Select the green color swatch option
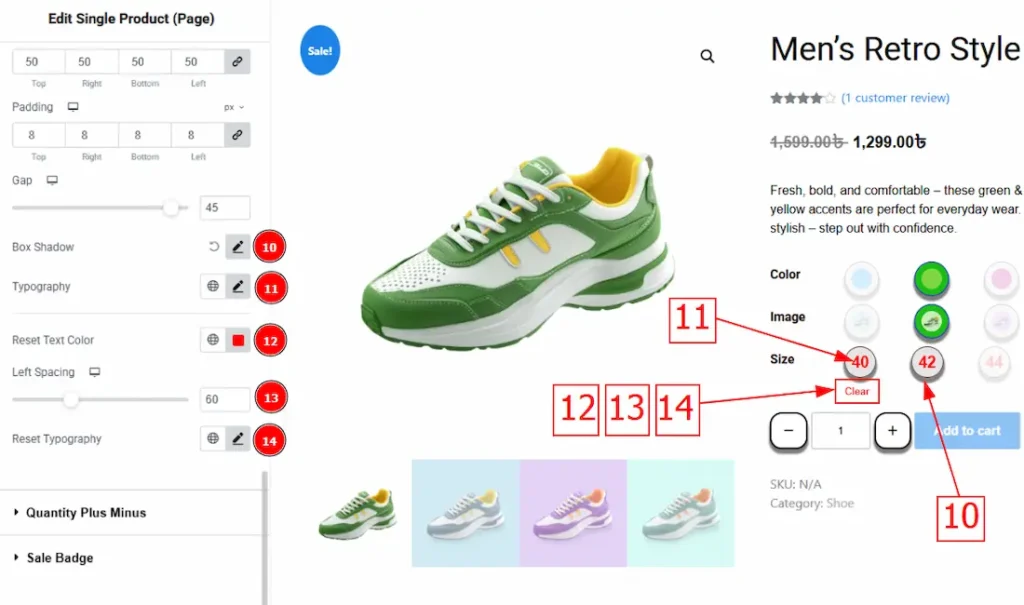This screenshot has width=1024, height=605. coord(931,279)
